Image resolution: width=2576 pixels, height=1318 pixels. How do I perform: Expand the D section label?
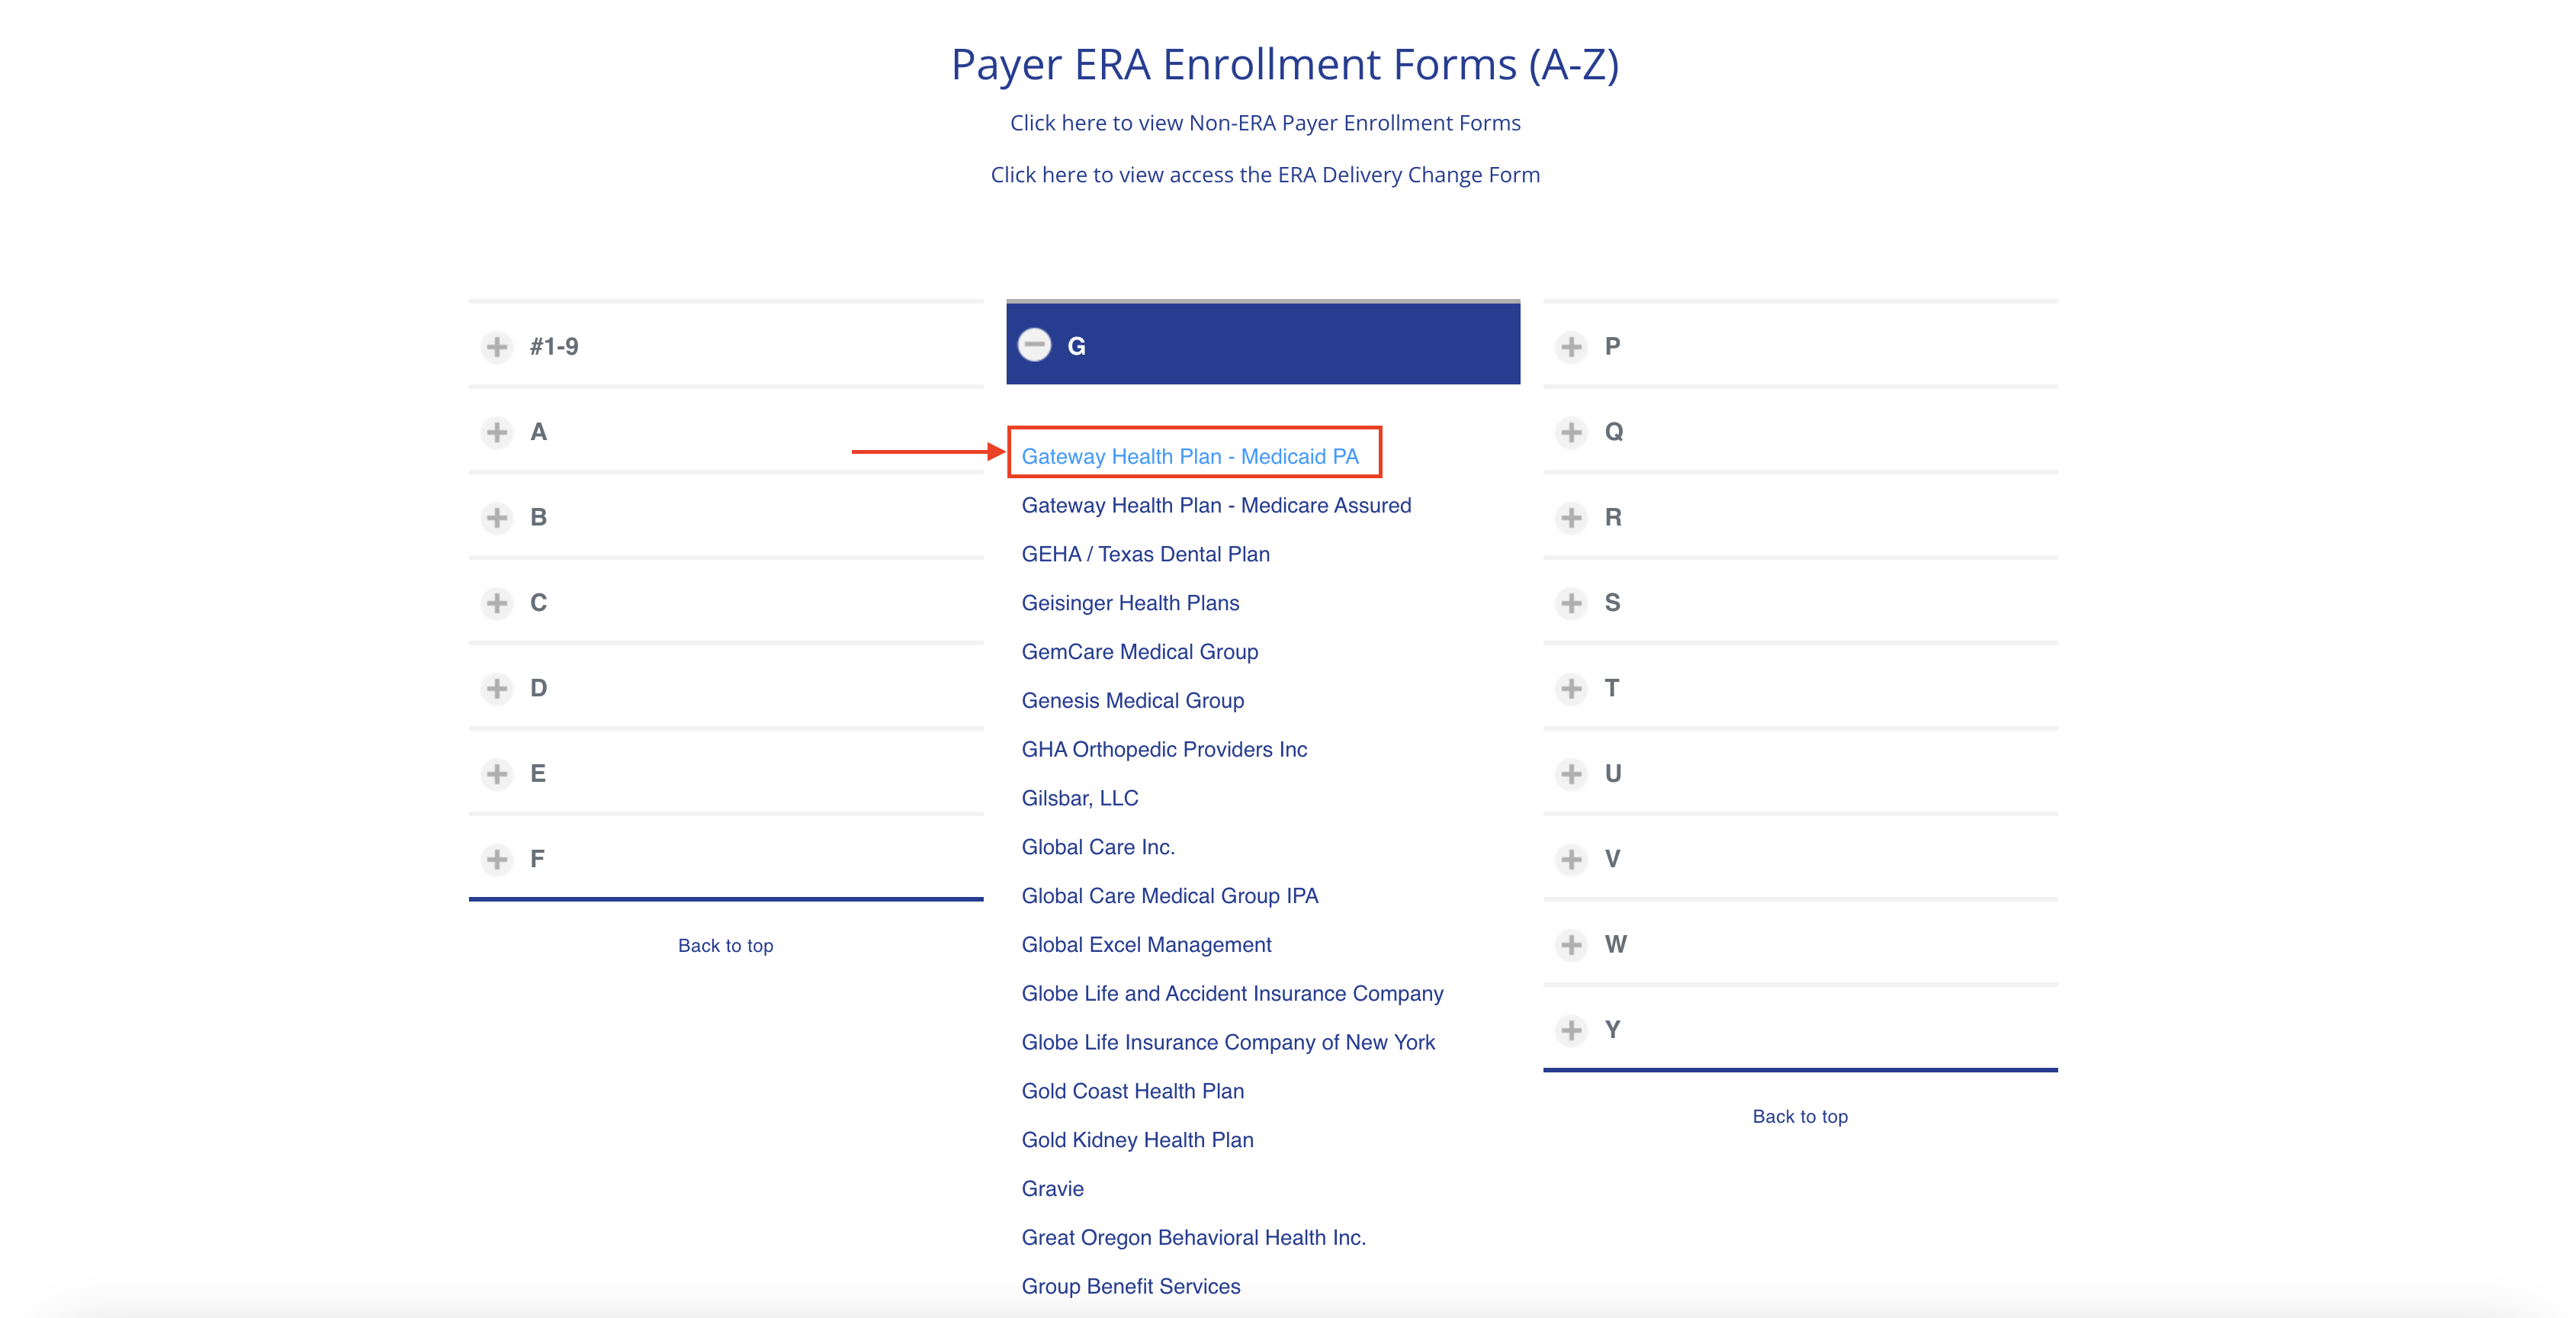(x=538, y=688)
